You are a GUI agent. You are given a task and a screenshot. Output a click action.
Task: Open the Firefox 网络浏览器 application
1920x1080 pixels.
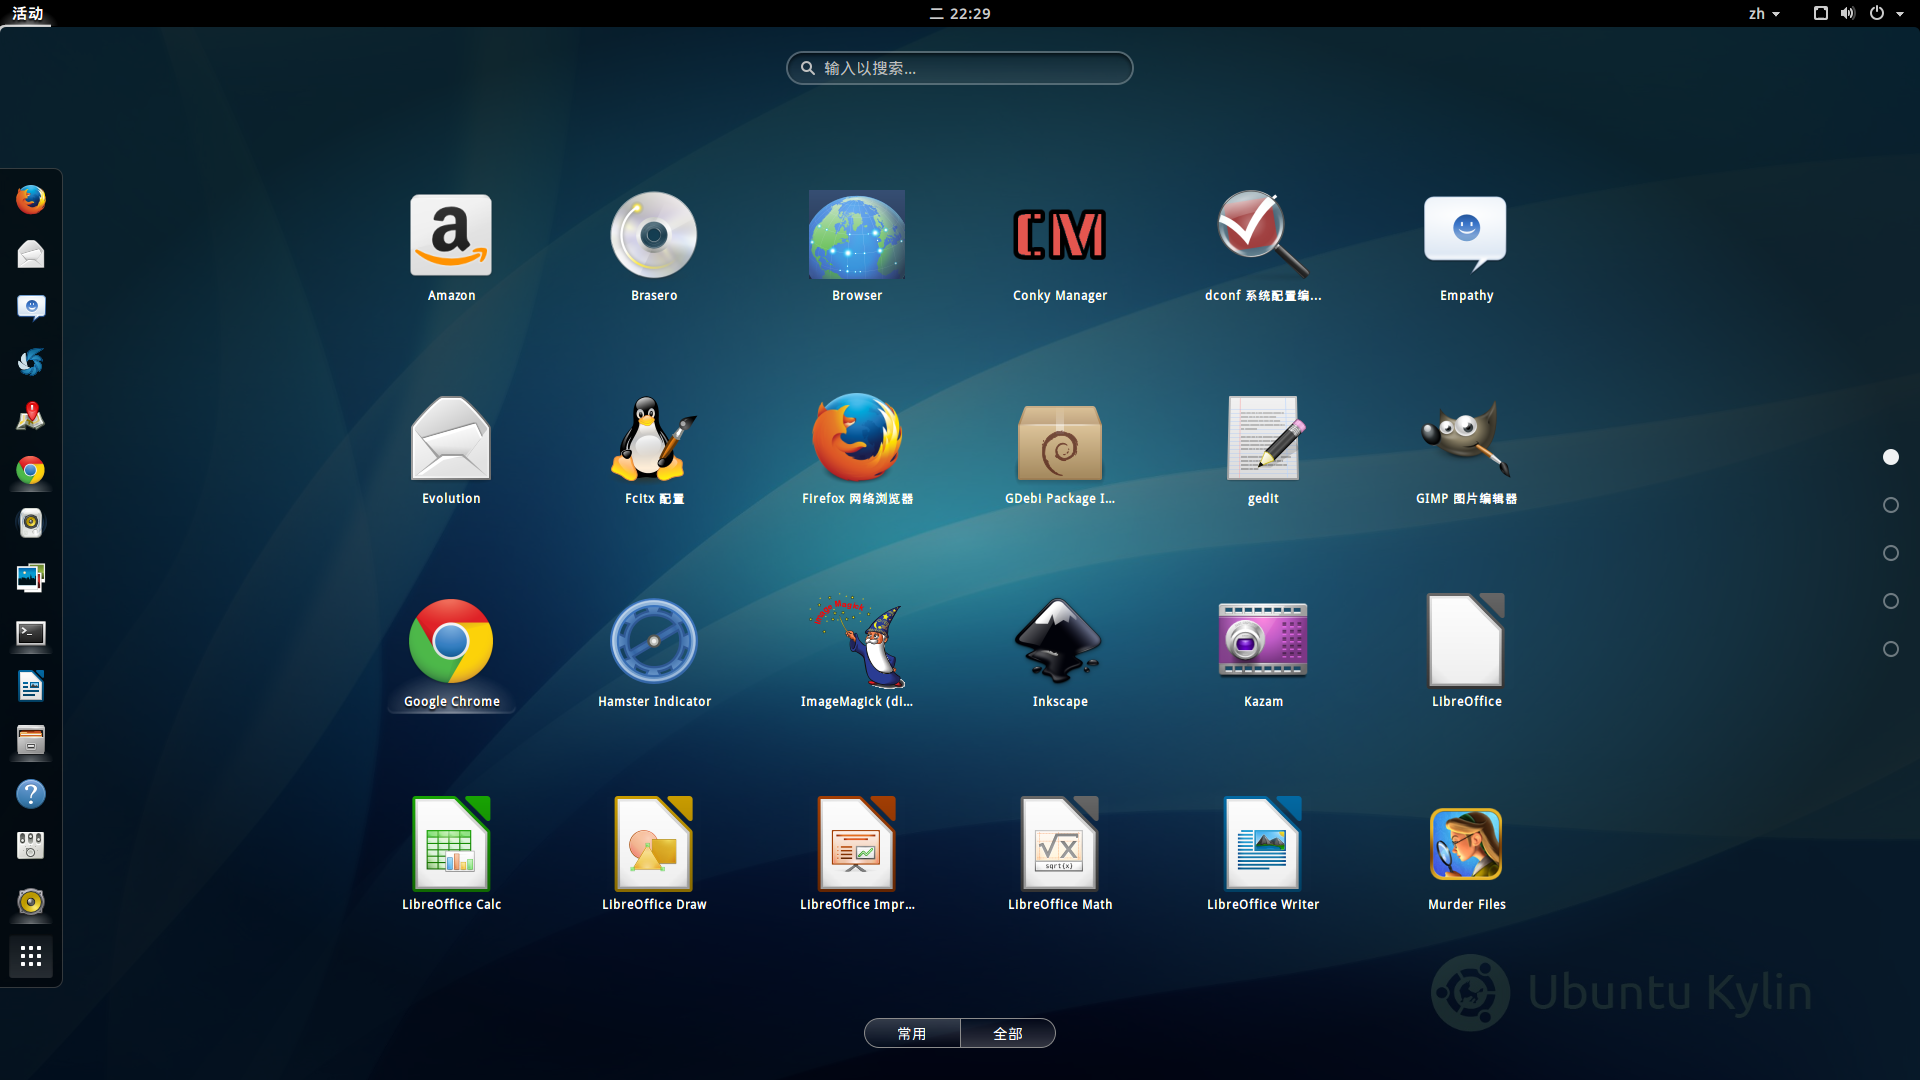(x=857, y=438)
